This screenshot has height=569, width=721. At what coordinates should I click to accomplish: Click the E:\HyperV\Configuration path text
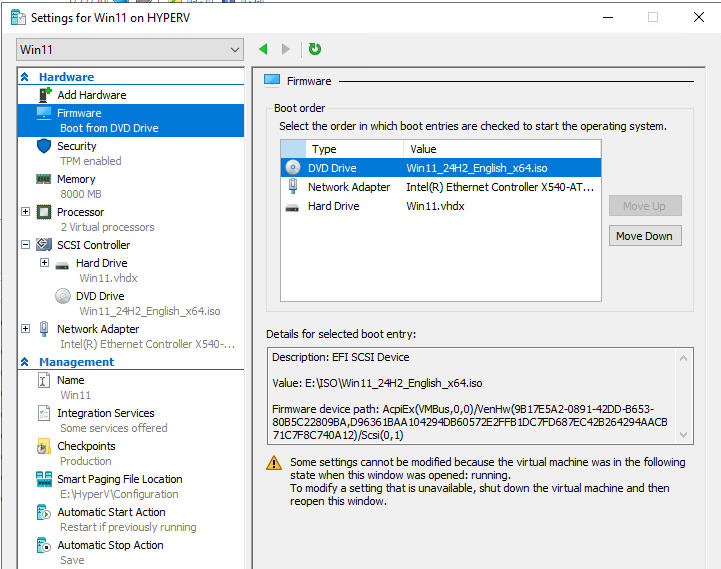click(120, 494)
